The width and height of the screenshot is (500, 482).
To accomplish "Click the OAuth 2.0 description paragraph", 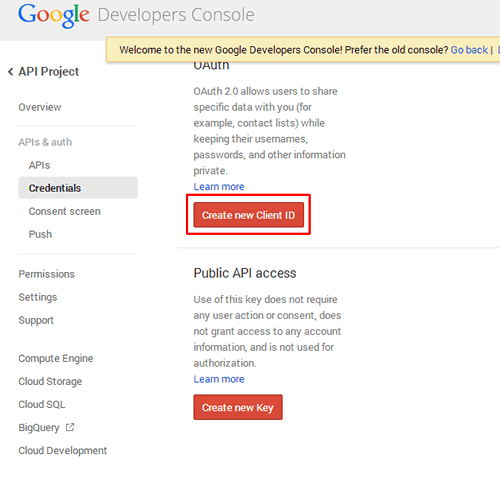I will pyautogui.click(x=269, y=131).
